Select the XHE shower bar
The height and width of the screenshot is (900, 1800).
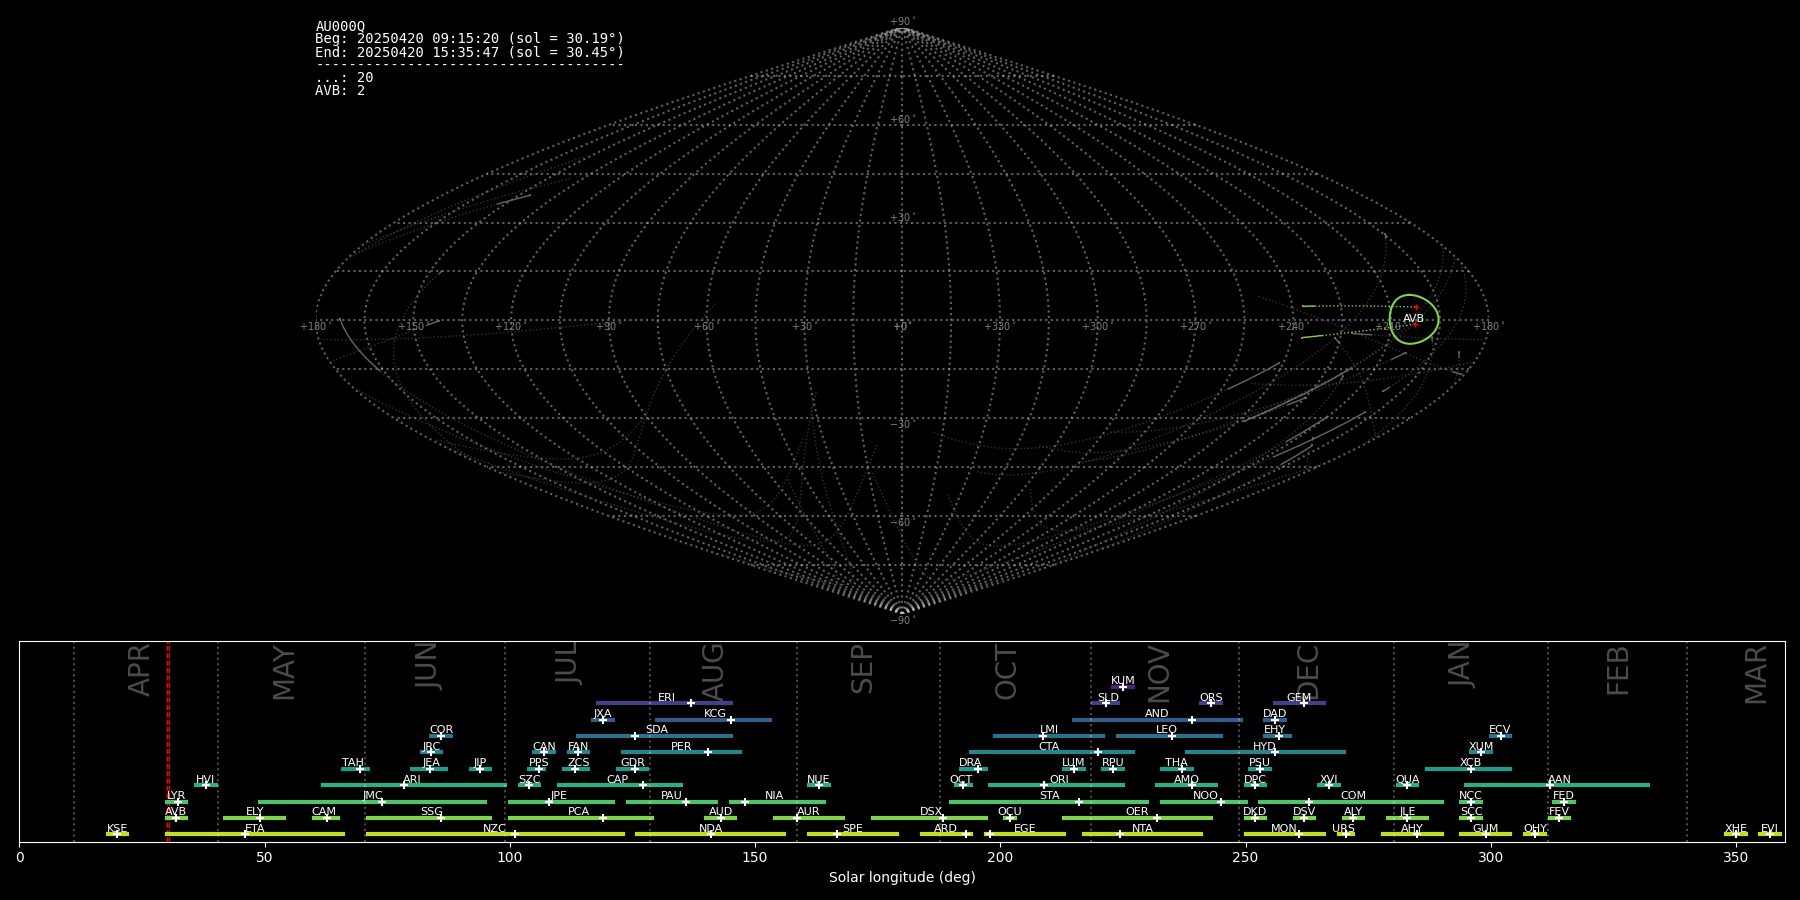pos(1735,834)
